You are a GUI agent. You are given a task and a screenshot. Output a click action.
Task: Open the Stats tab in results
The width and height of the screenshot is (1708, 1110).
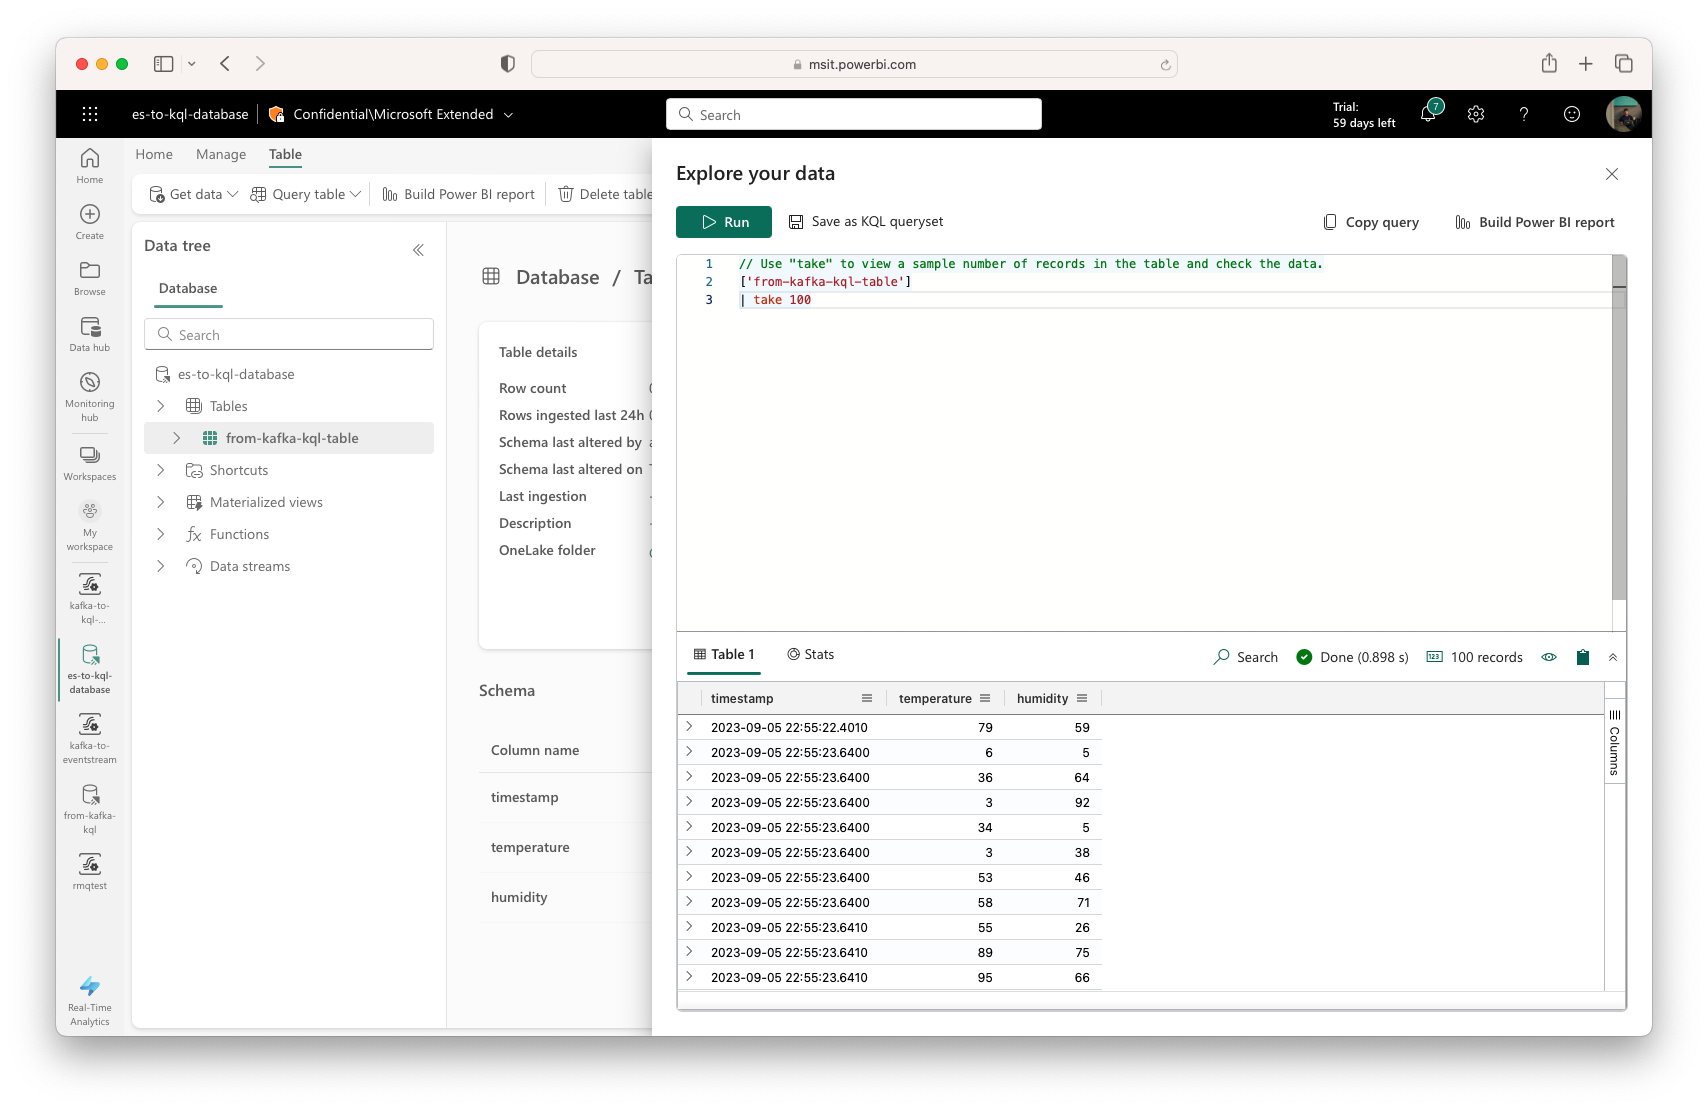point(811,654)
